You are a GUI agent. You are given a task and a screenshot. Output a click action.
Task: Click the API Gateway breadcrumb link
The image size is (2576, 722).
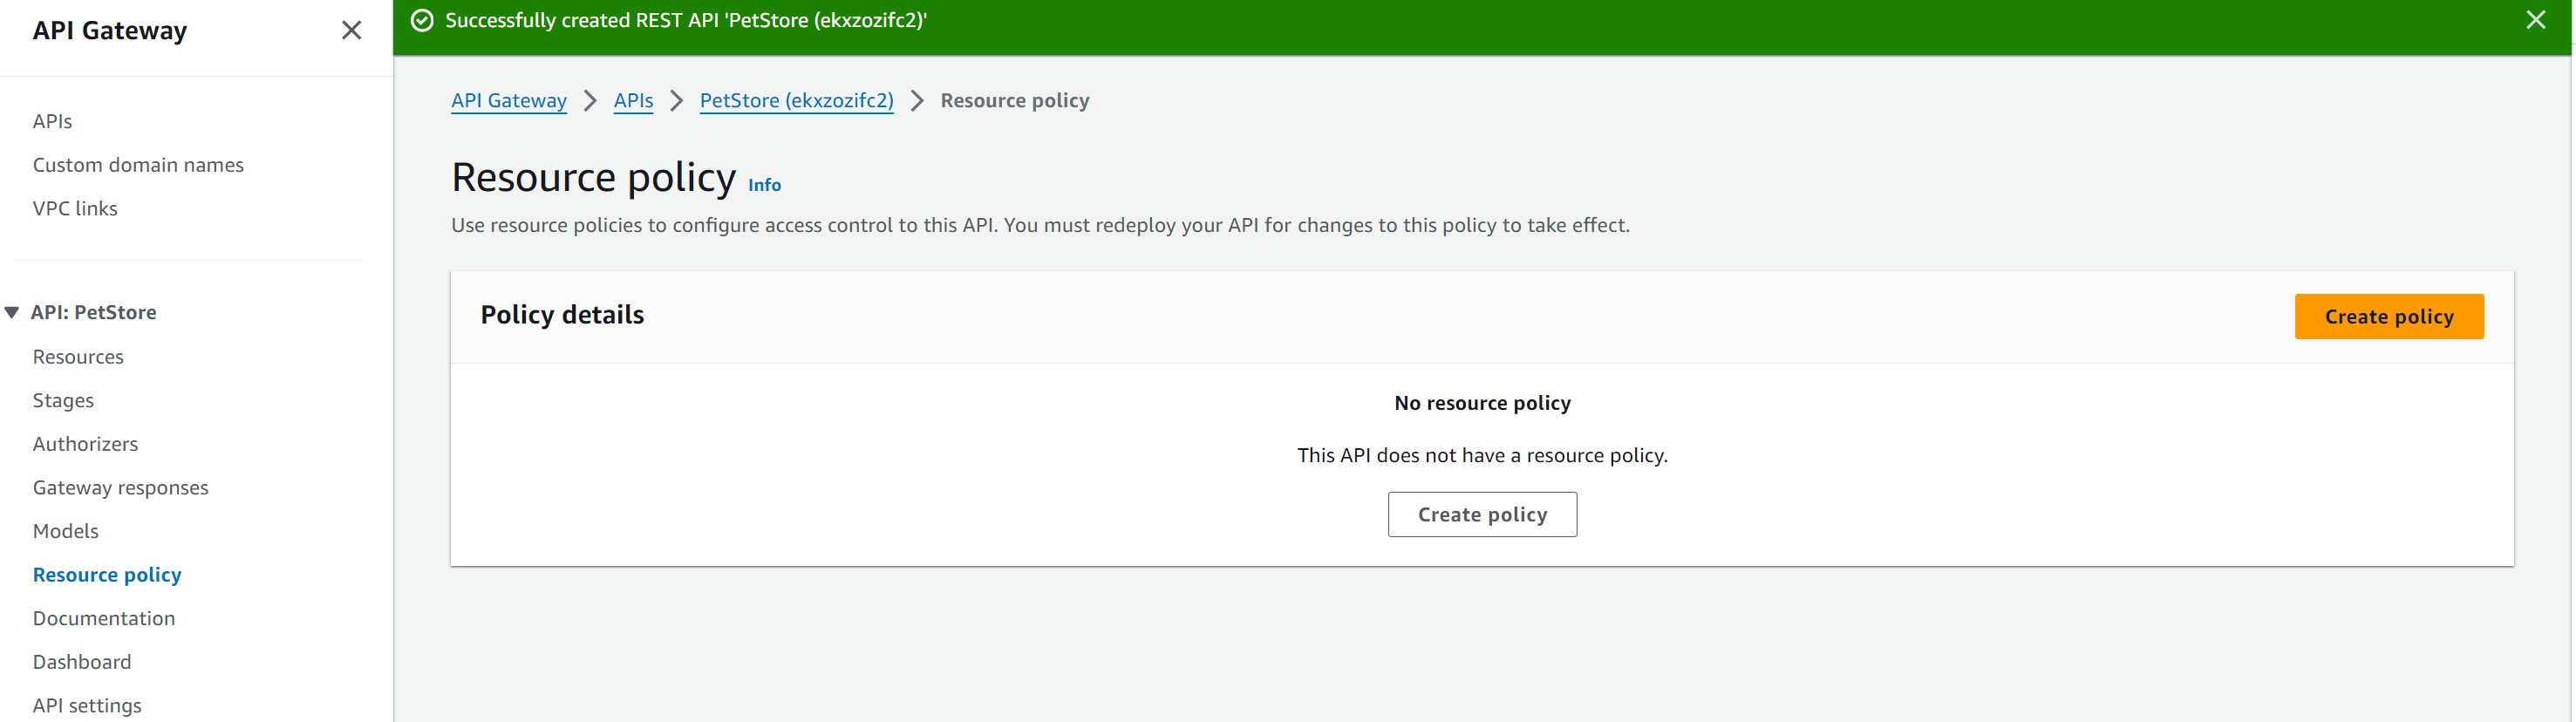coord(508,100)
